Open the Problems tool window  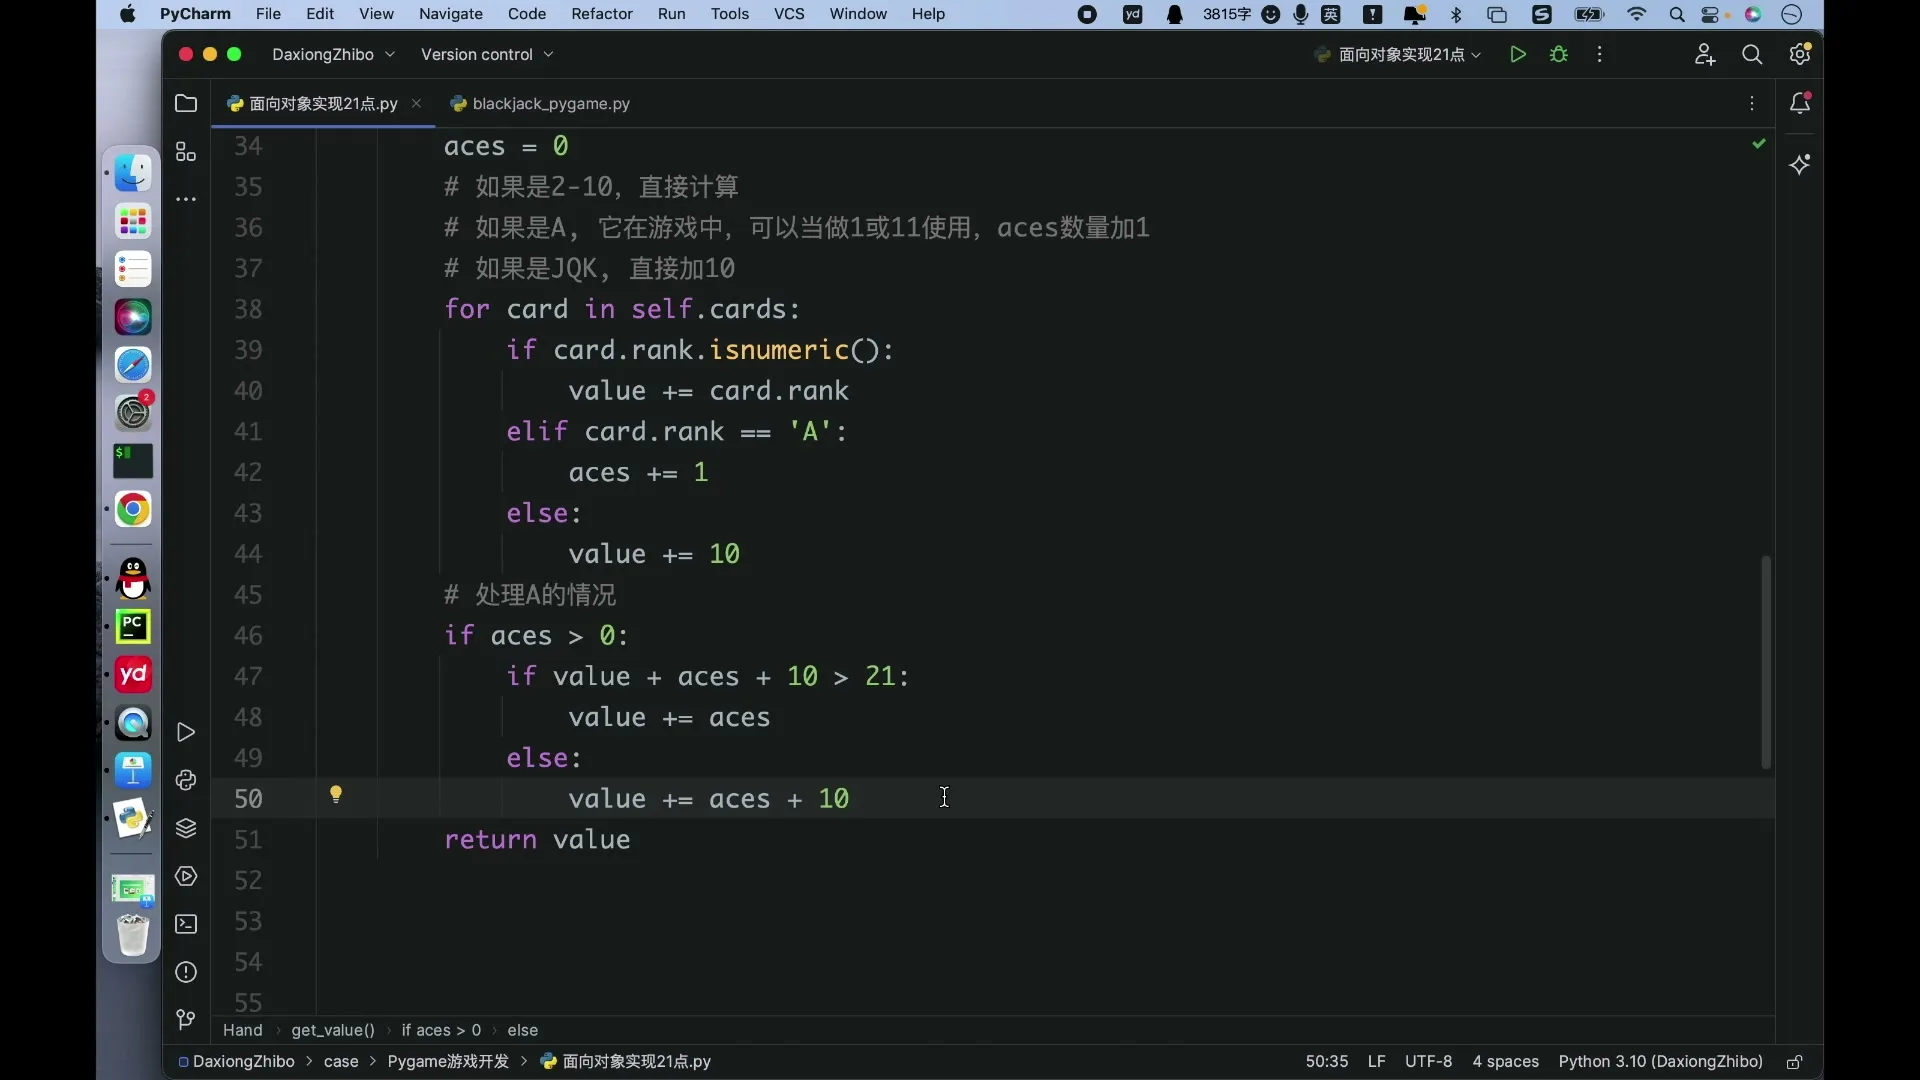(x=186, y=973)
